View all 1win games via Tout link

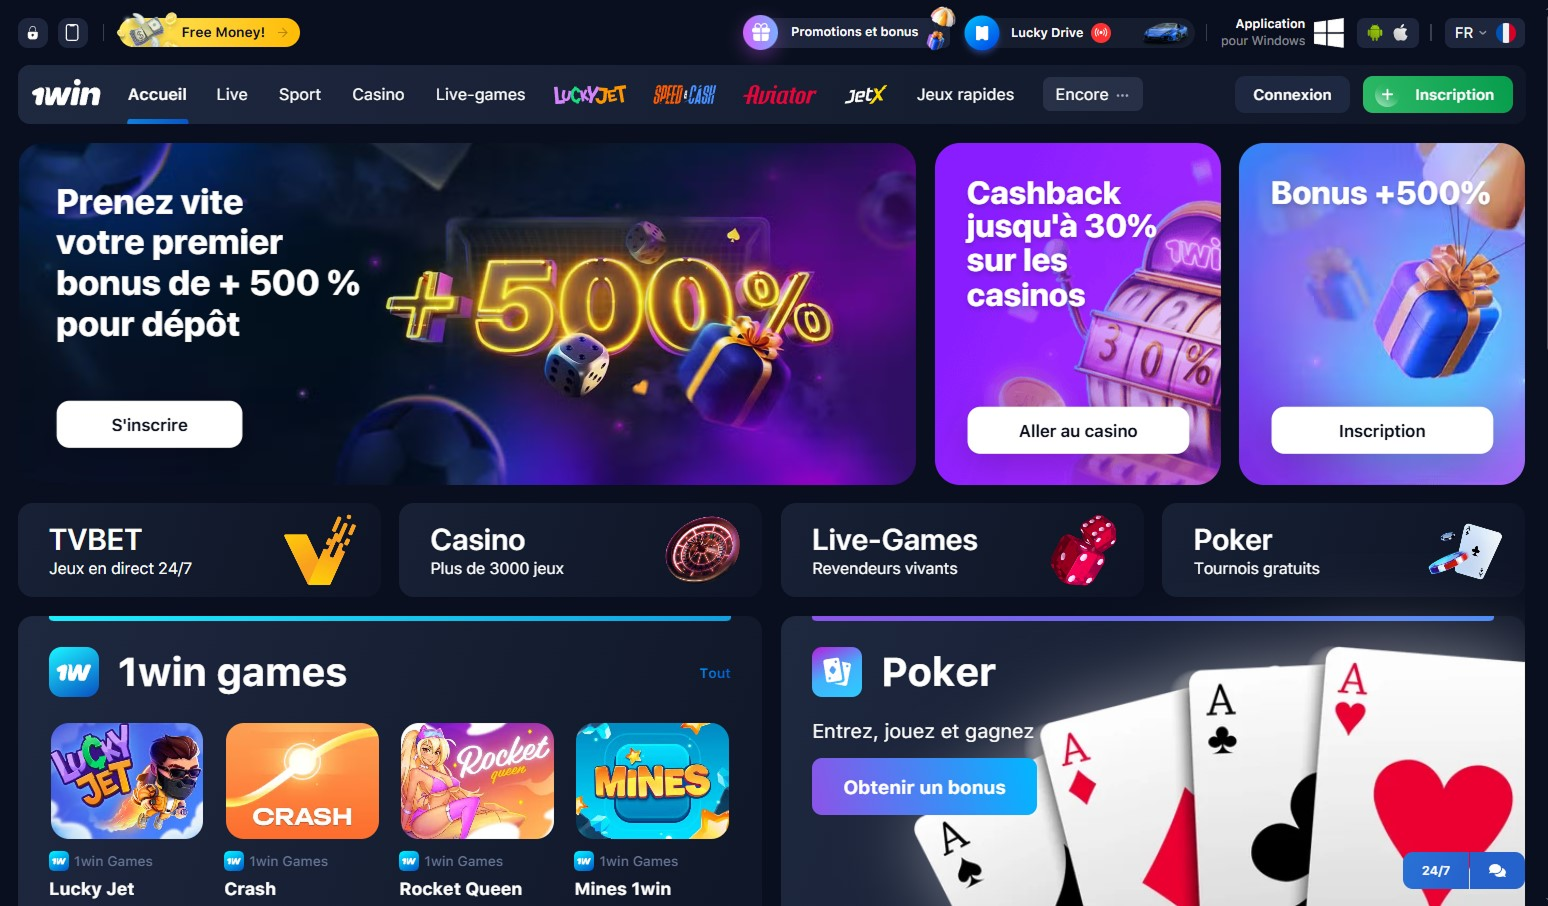(x=715, y=673)
